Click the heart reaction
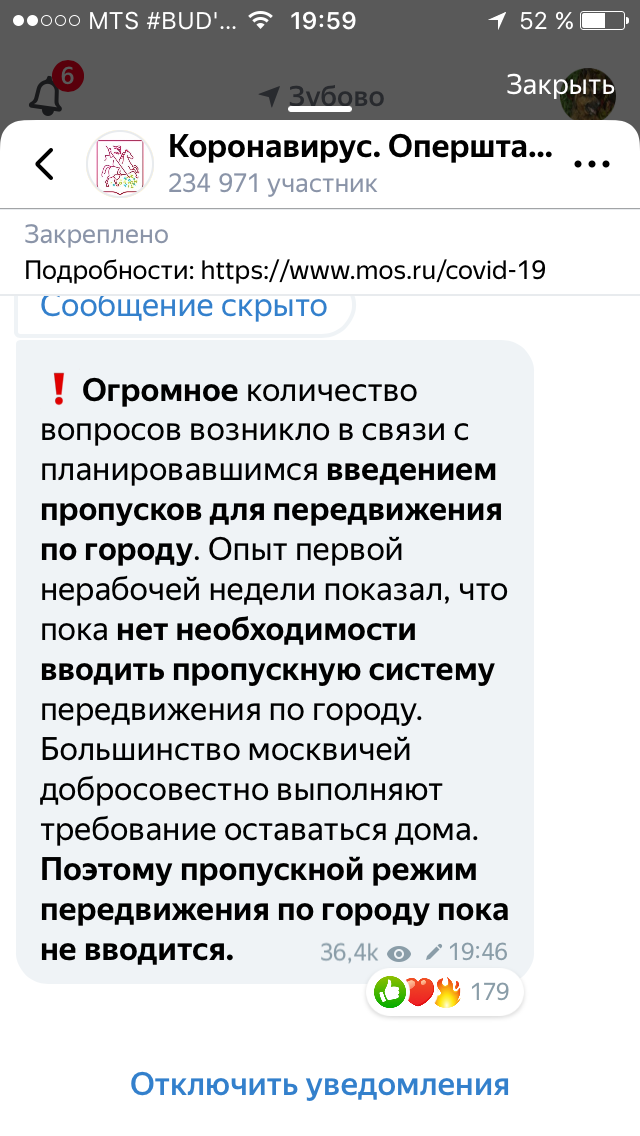 click(x=418, y=992)
